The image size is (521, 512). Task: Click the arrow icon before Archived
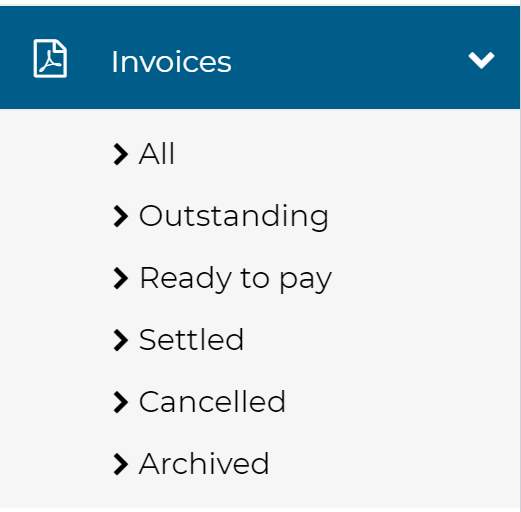click(x=121, y=464)
